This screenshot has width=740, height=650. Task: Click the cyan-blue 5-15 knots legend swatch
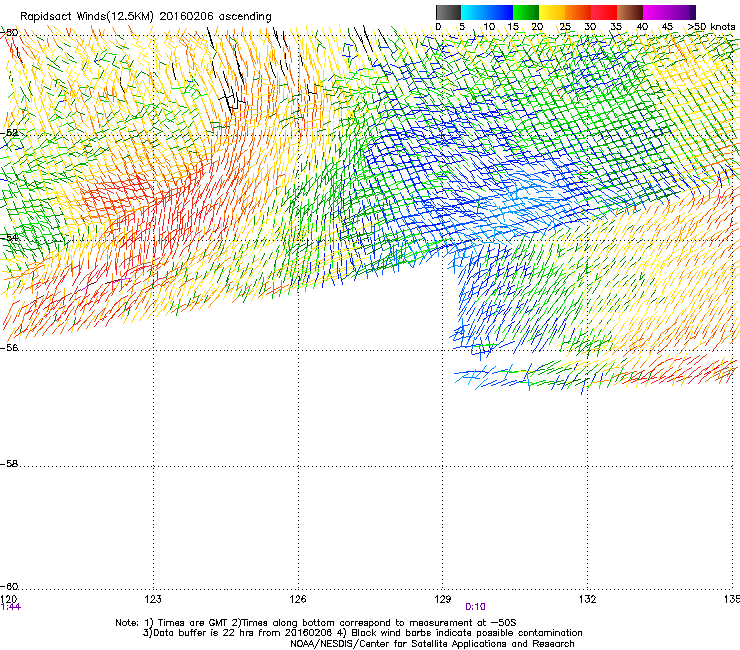[x=487, y=12]
